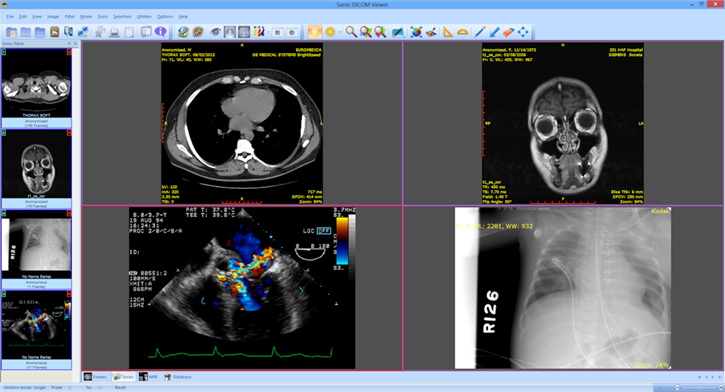The height and width of the screenshot is (392, 725).
Task: Click the R126 chest radiograph viewport
Action: (563, 288)
